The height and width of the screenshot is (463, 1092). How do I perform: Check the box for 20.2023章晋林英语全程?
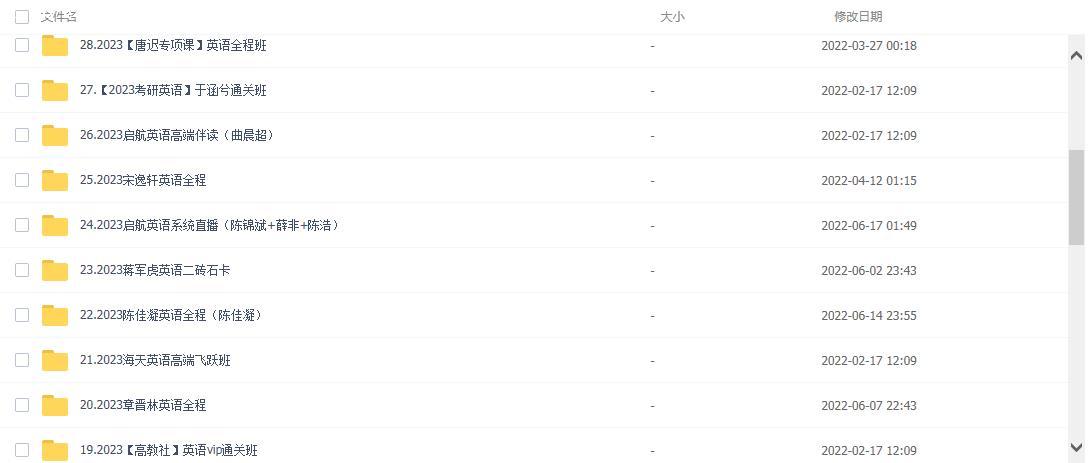22,405
